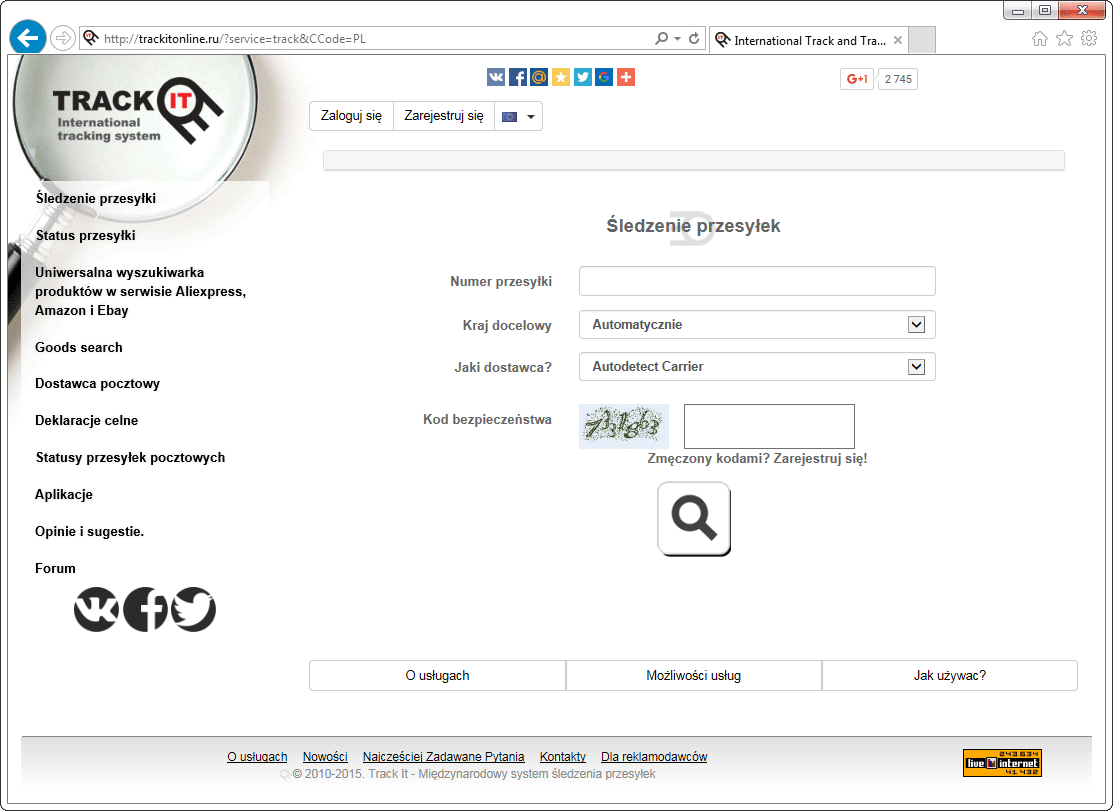Share via top Facebook share icon
1113x811 pixels.
[x=518, y=77]
